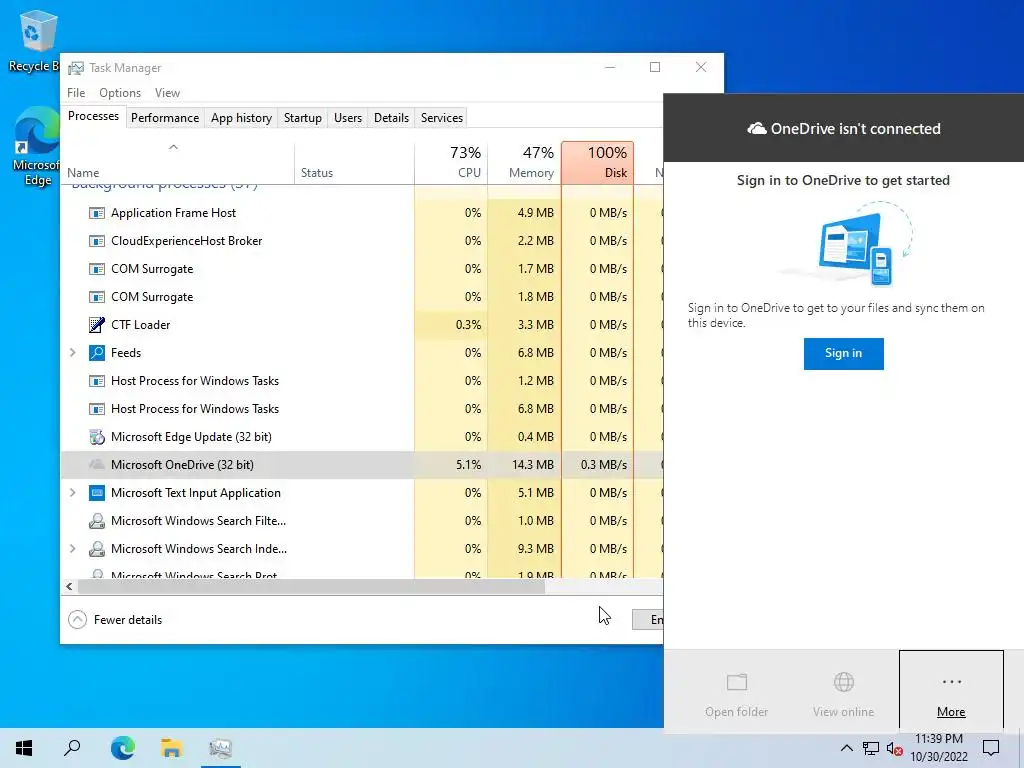Select the Microsoft OneDrive (32 bit) row
This screenshot has height=768, width=1024.
(x=362, y=465)
